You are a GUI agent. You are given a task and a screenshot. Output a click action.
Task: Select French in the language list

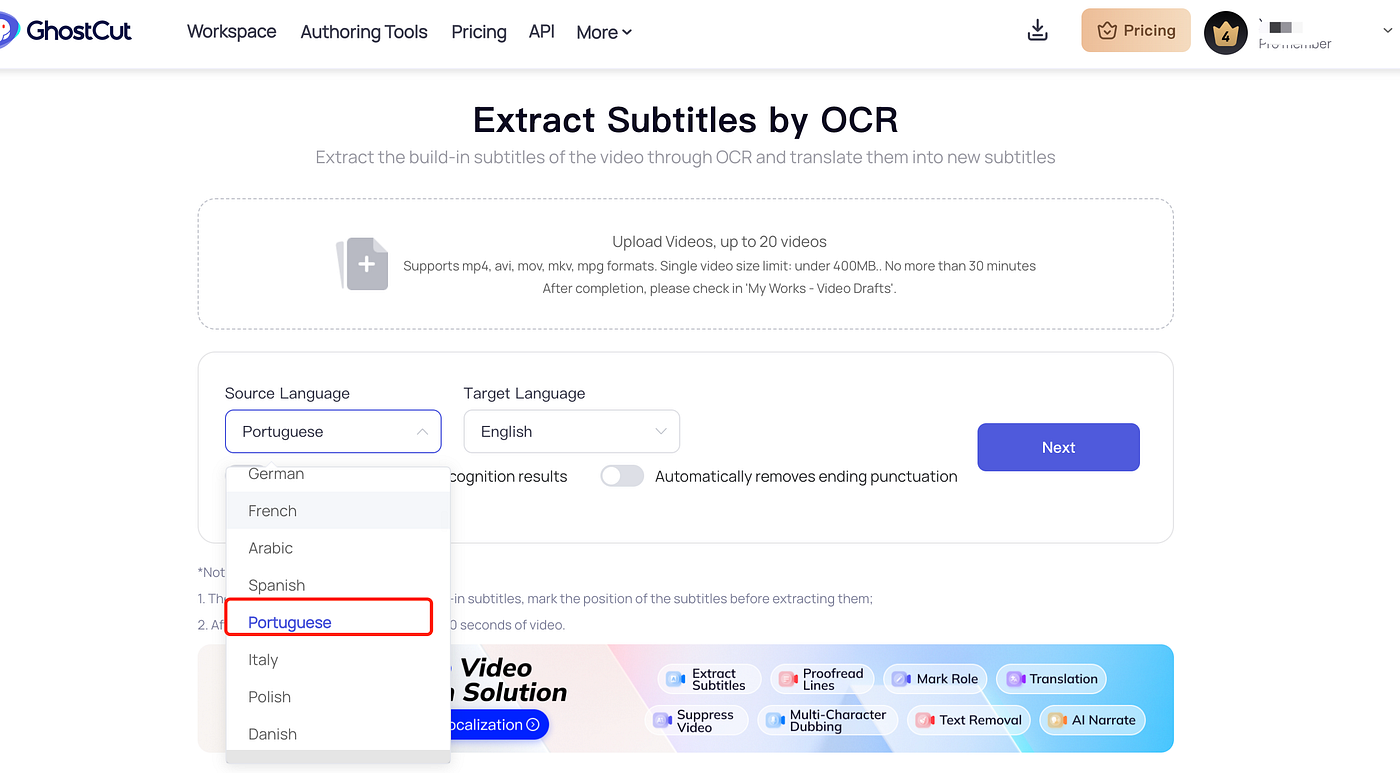pos(338,511)
